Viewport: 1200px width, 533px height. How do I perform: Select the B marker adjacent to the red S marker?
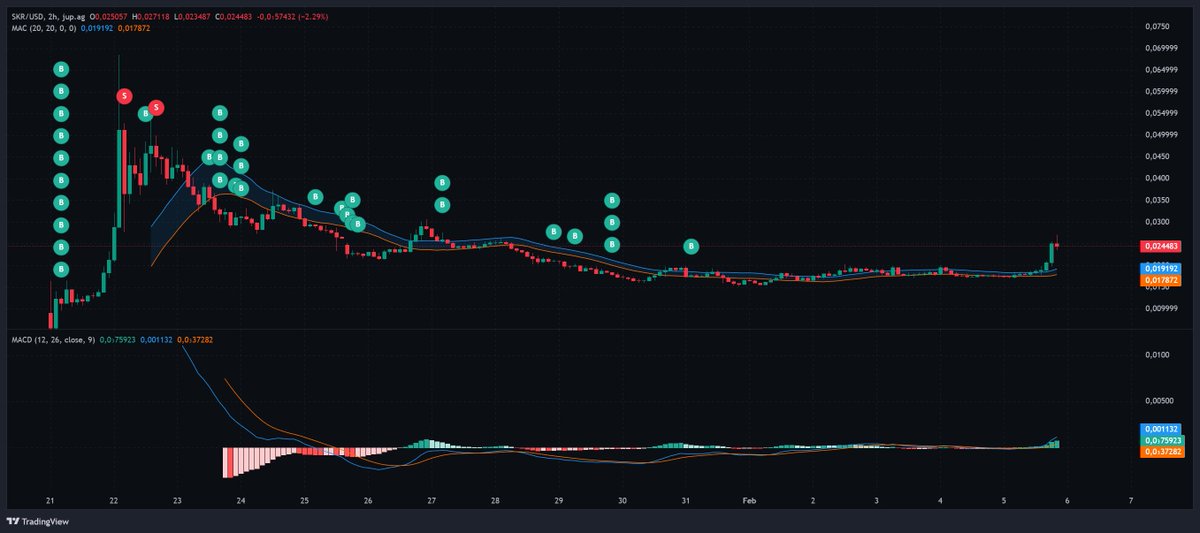pos(145,114)
